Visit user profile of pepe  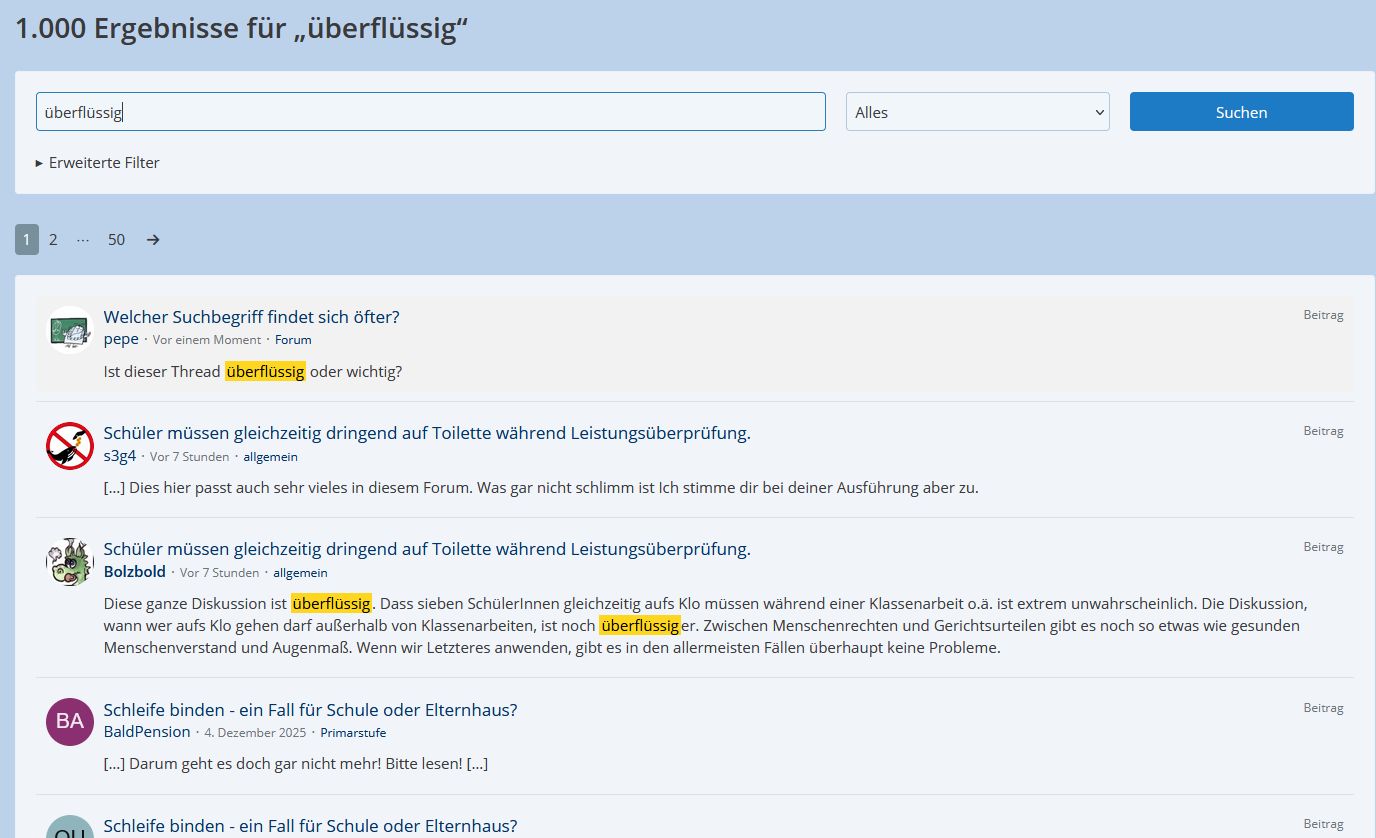121,339
